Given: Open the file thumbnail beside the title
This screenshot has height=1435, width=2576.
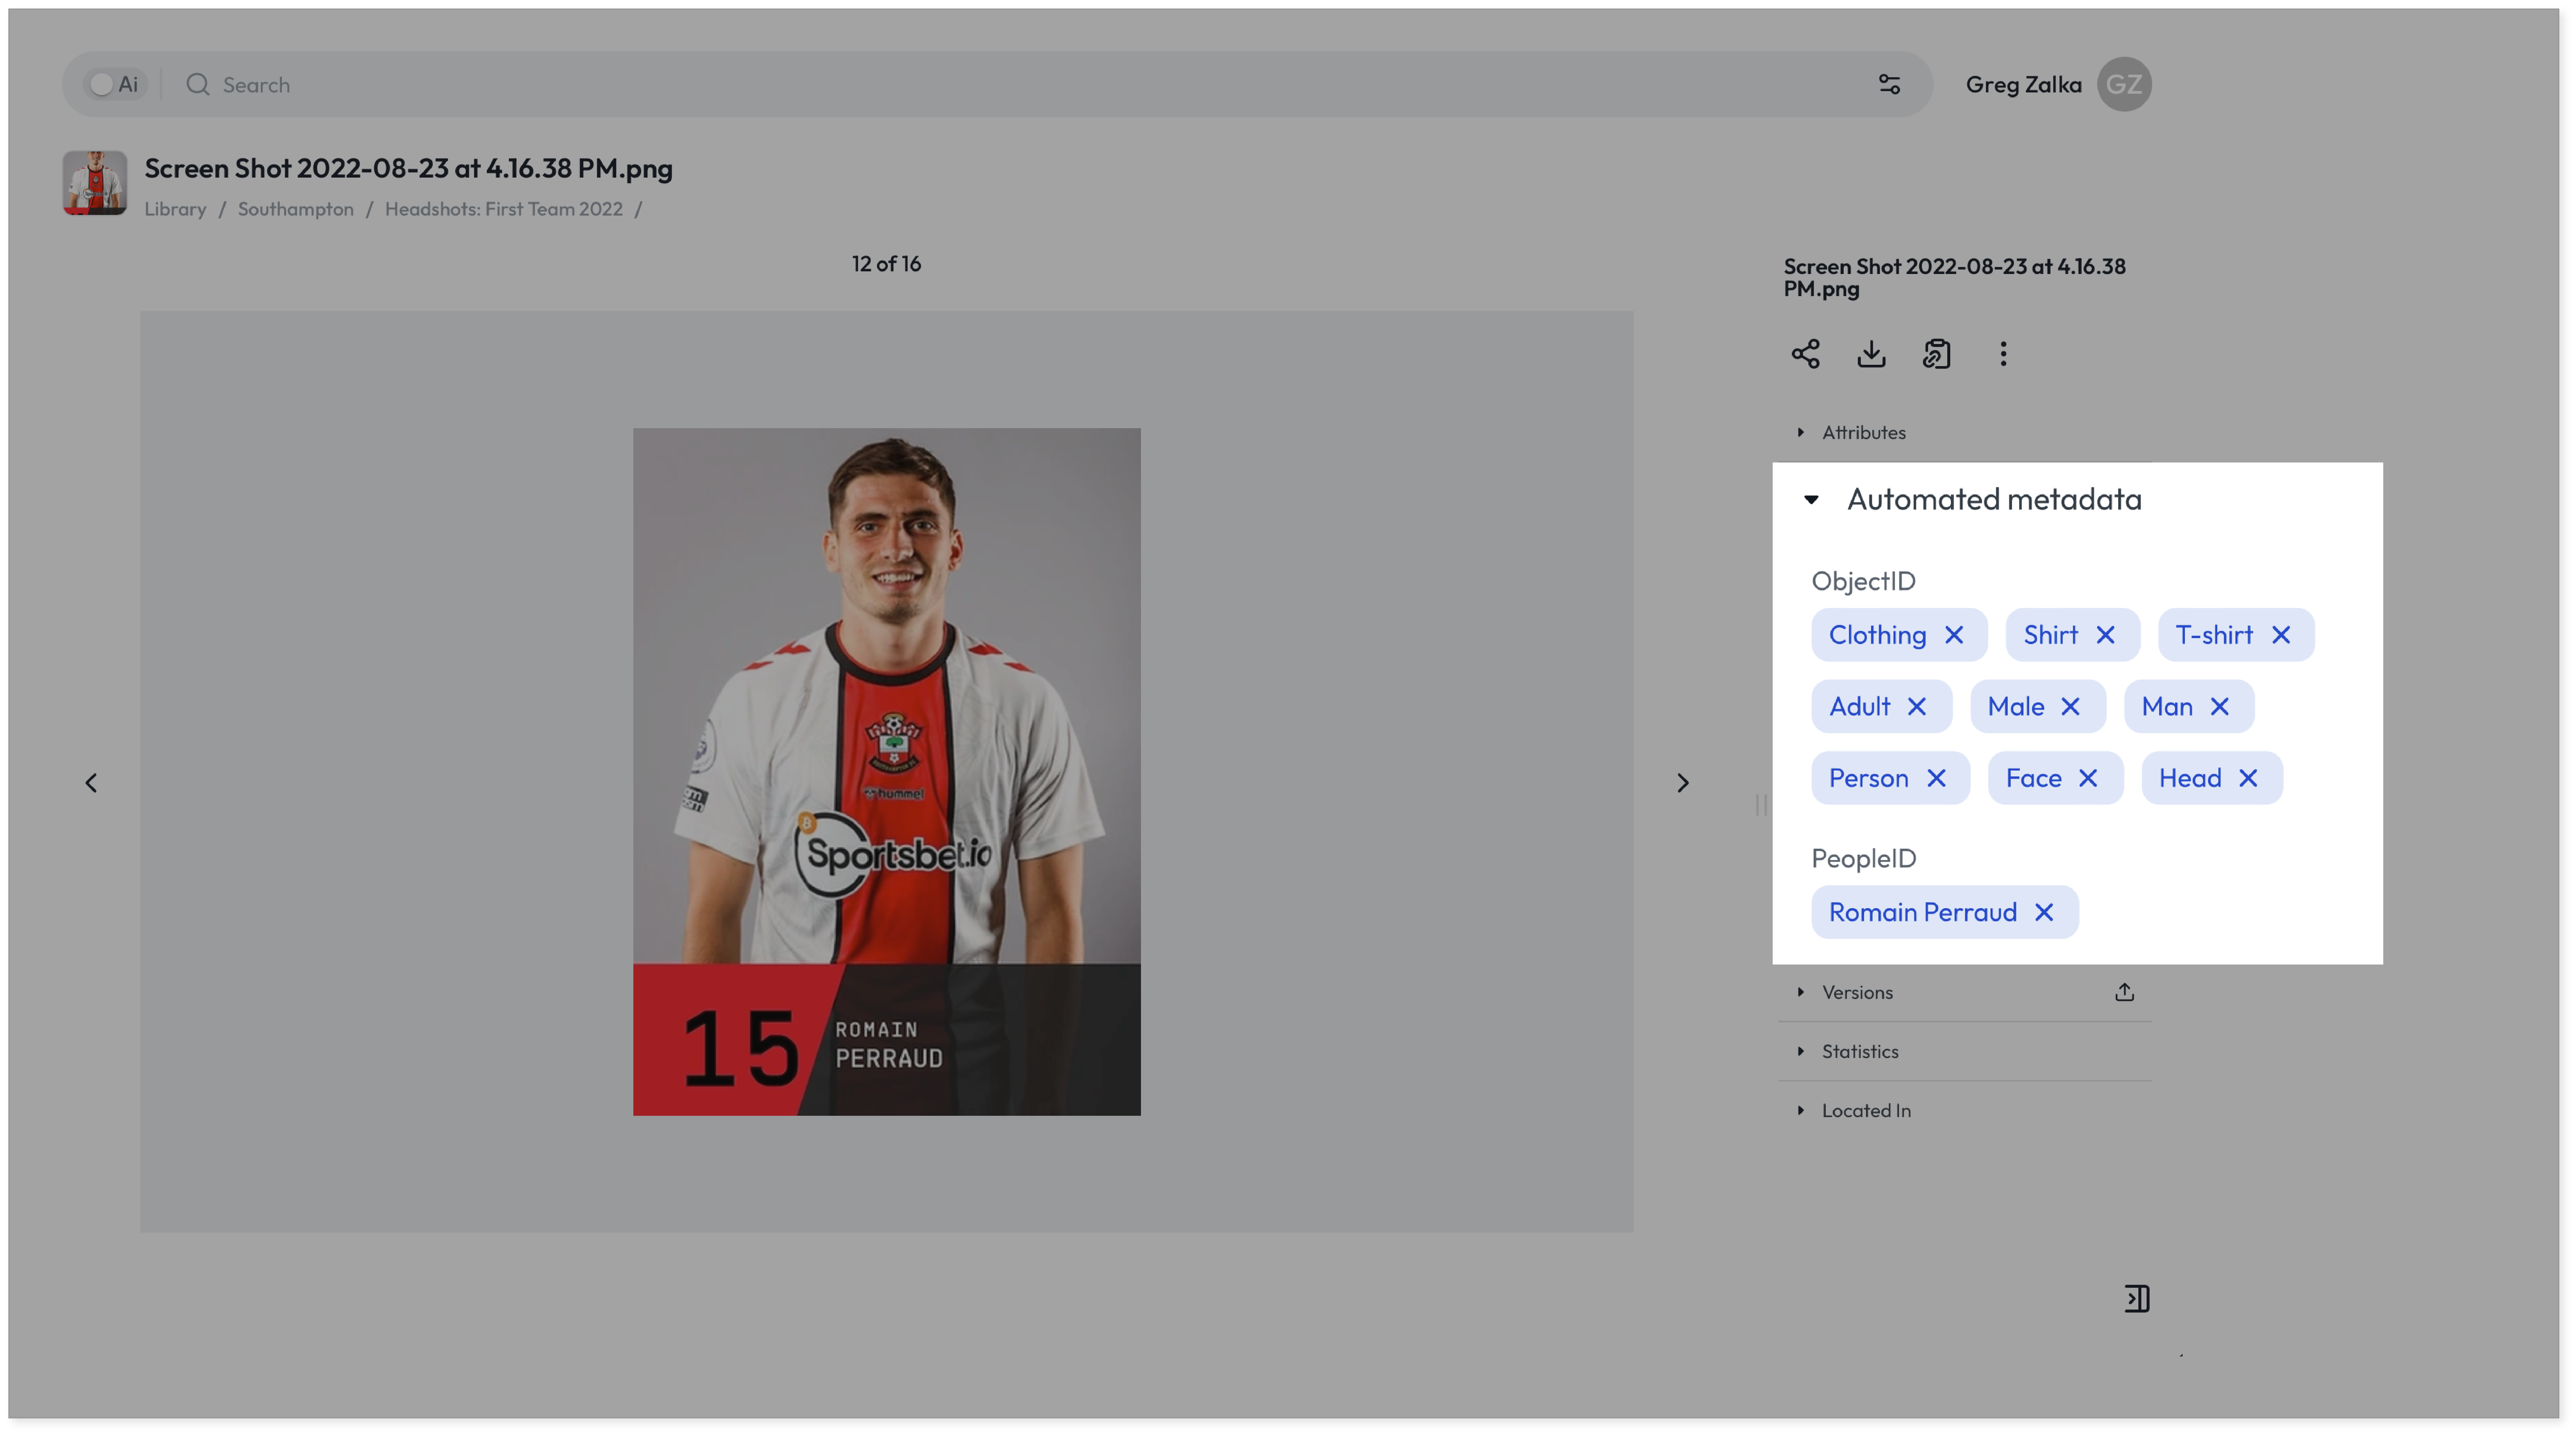Looking at the screenshot, I should click(95, 183).
